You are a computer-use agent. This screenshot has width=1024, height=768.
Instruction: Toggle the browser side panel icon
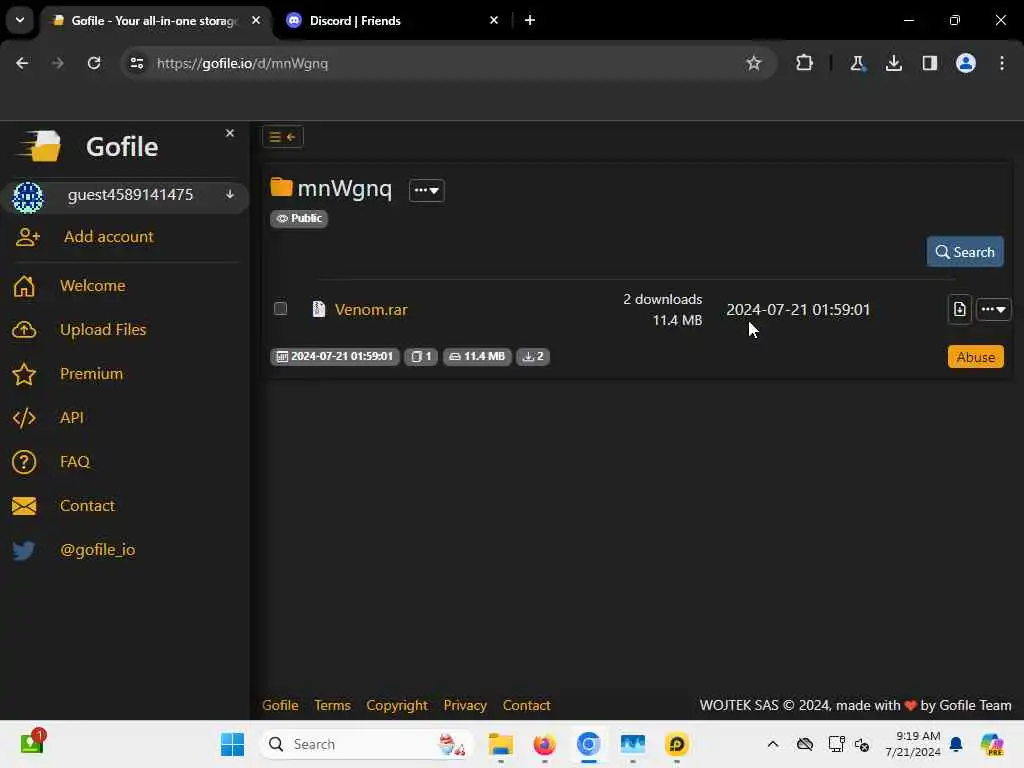click(929, 63)
